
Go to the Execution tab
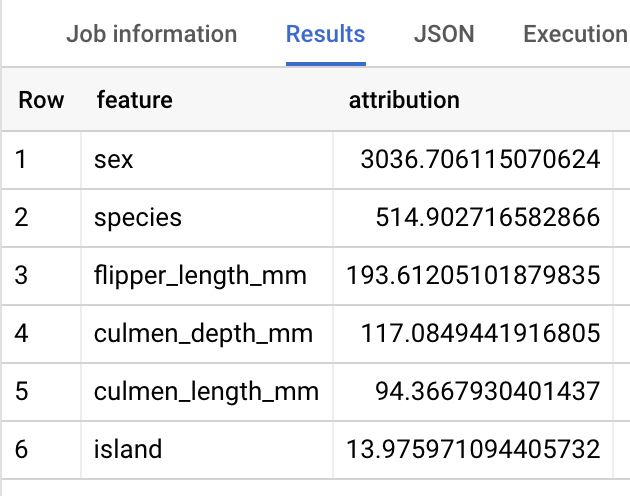[x=575, y=34]
